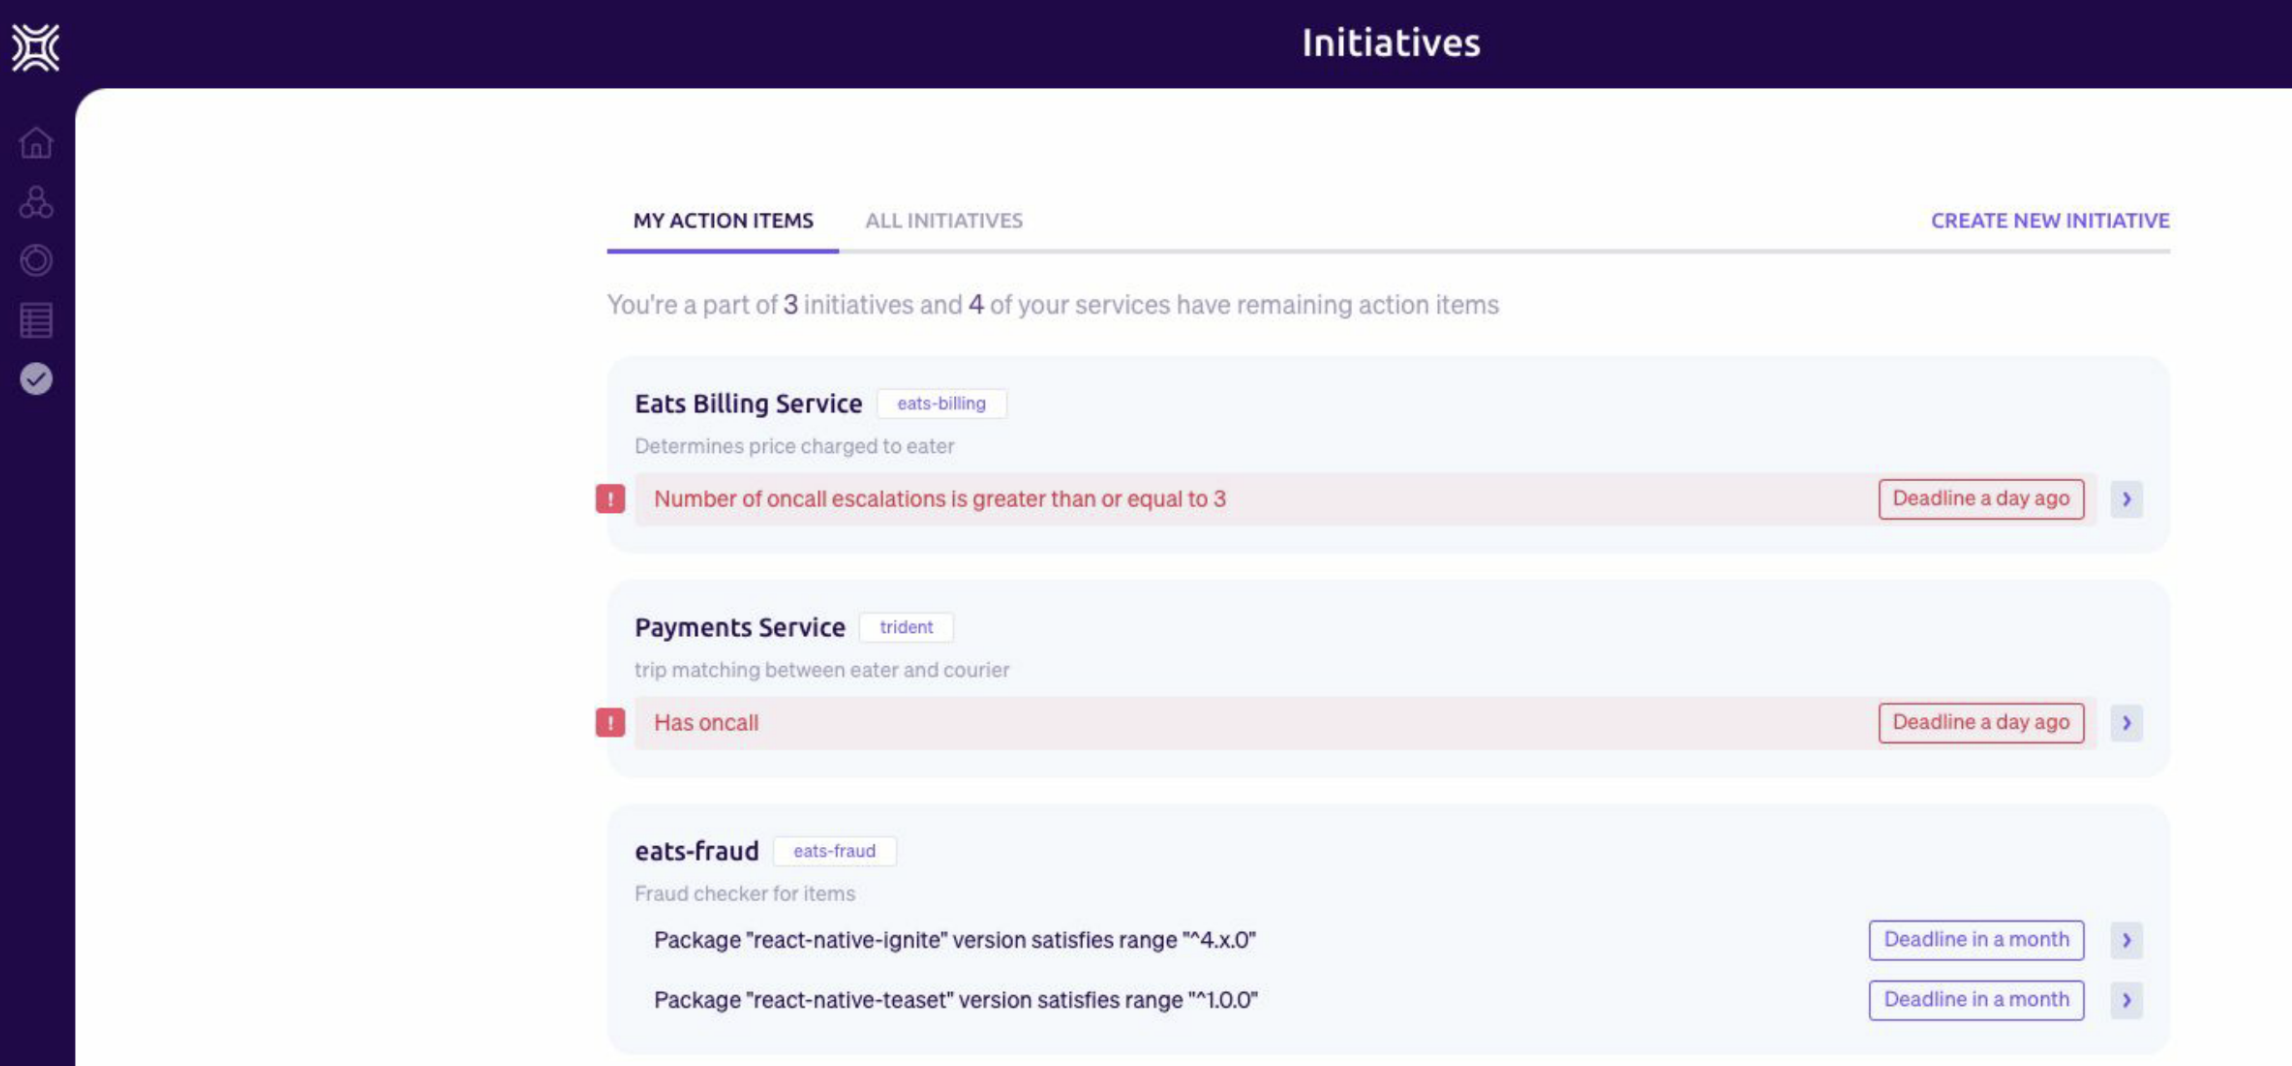
Task: Open the Home sidebar icon
Action: (36, 143)
